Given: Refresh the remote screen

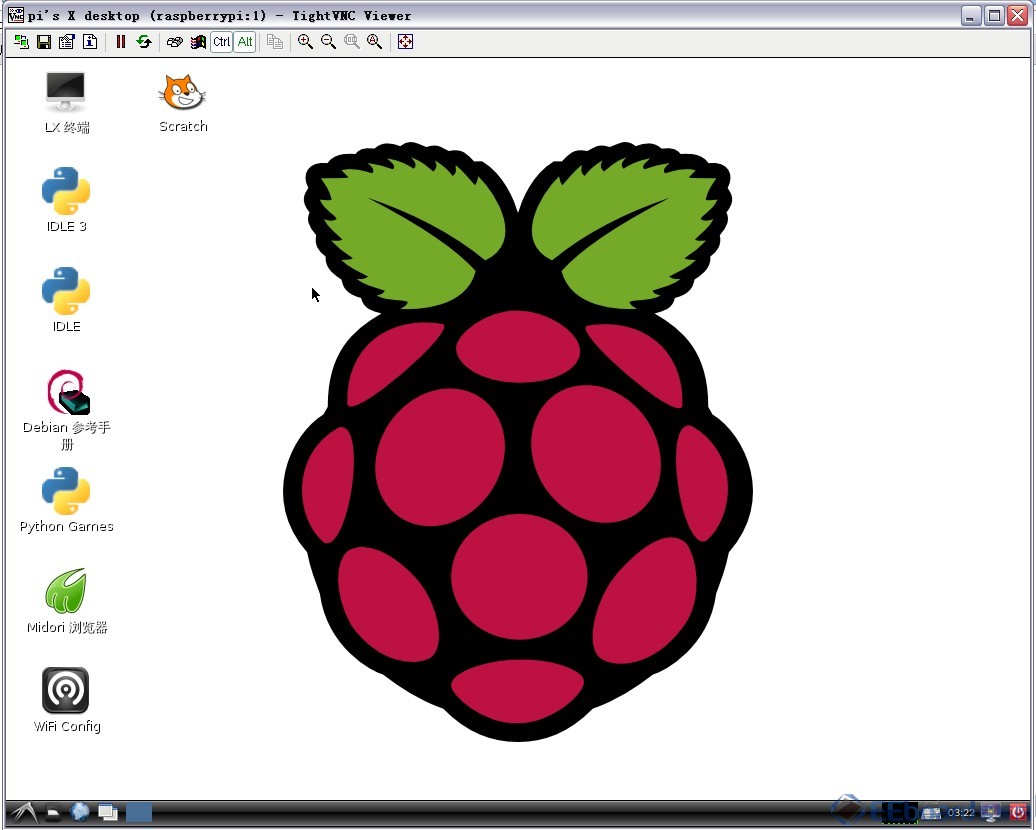Looking at the screenshot, I should pos(144,42).
